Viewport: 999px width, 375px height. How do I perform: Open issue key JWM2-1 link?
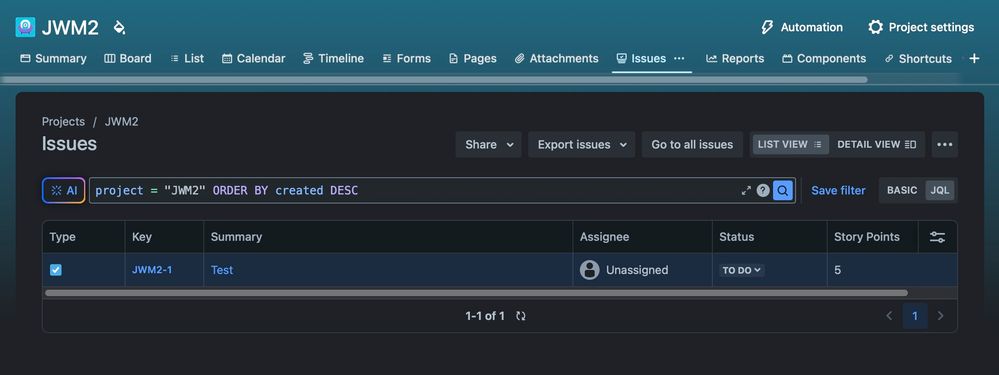click(152, 270)
